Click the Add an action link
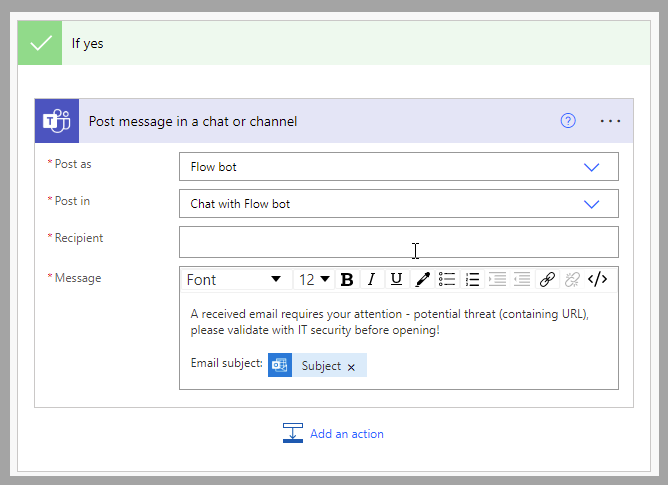Screen dimensions: 668x485 [x=347, y=434]
